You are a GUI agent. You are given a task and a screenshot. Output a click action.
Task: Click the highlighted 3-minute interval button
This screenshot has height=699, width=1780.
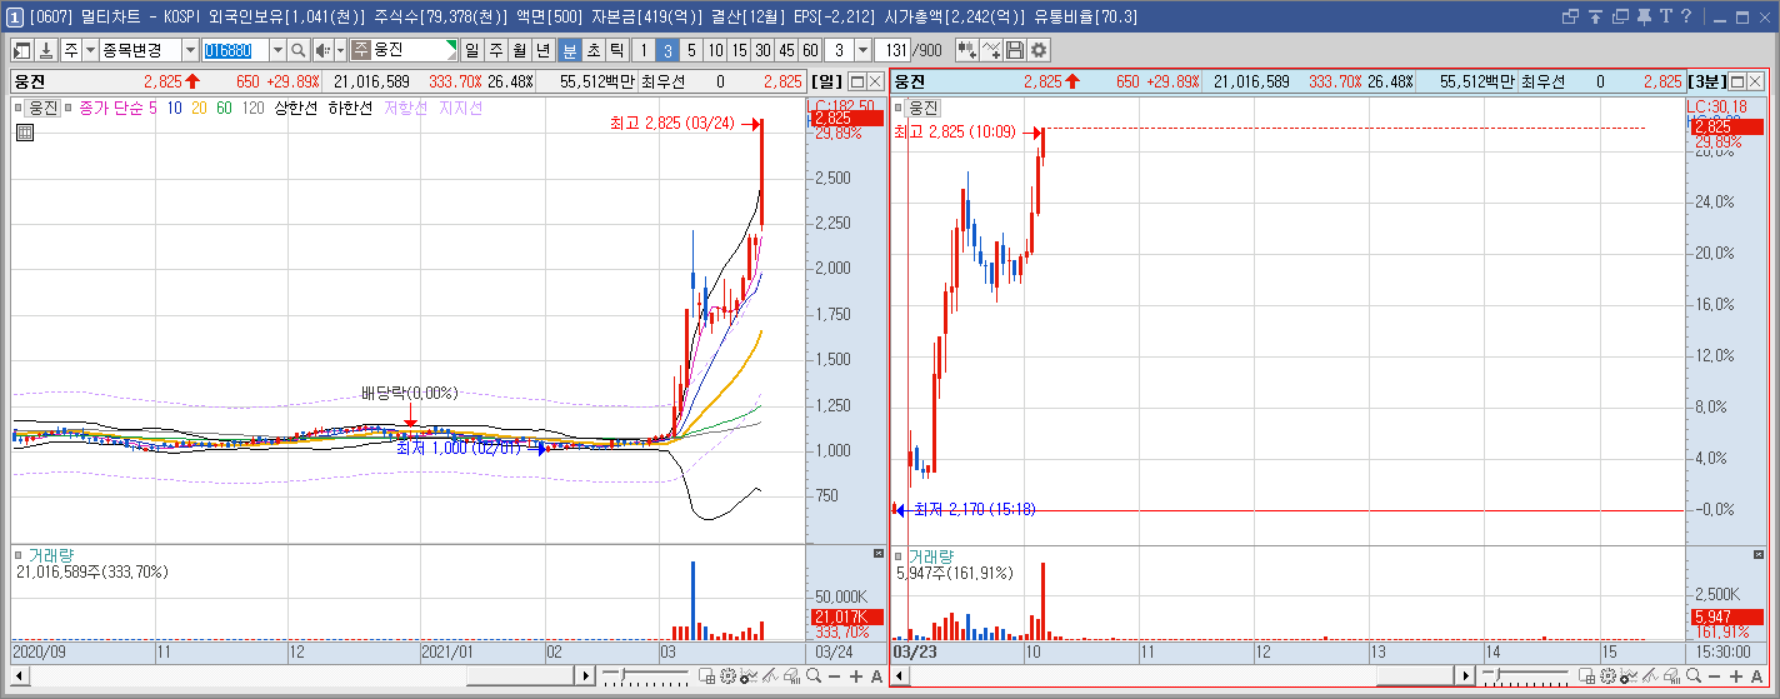tap(667, 50)
